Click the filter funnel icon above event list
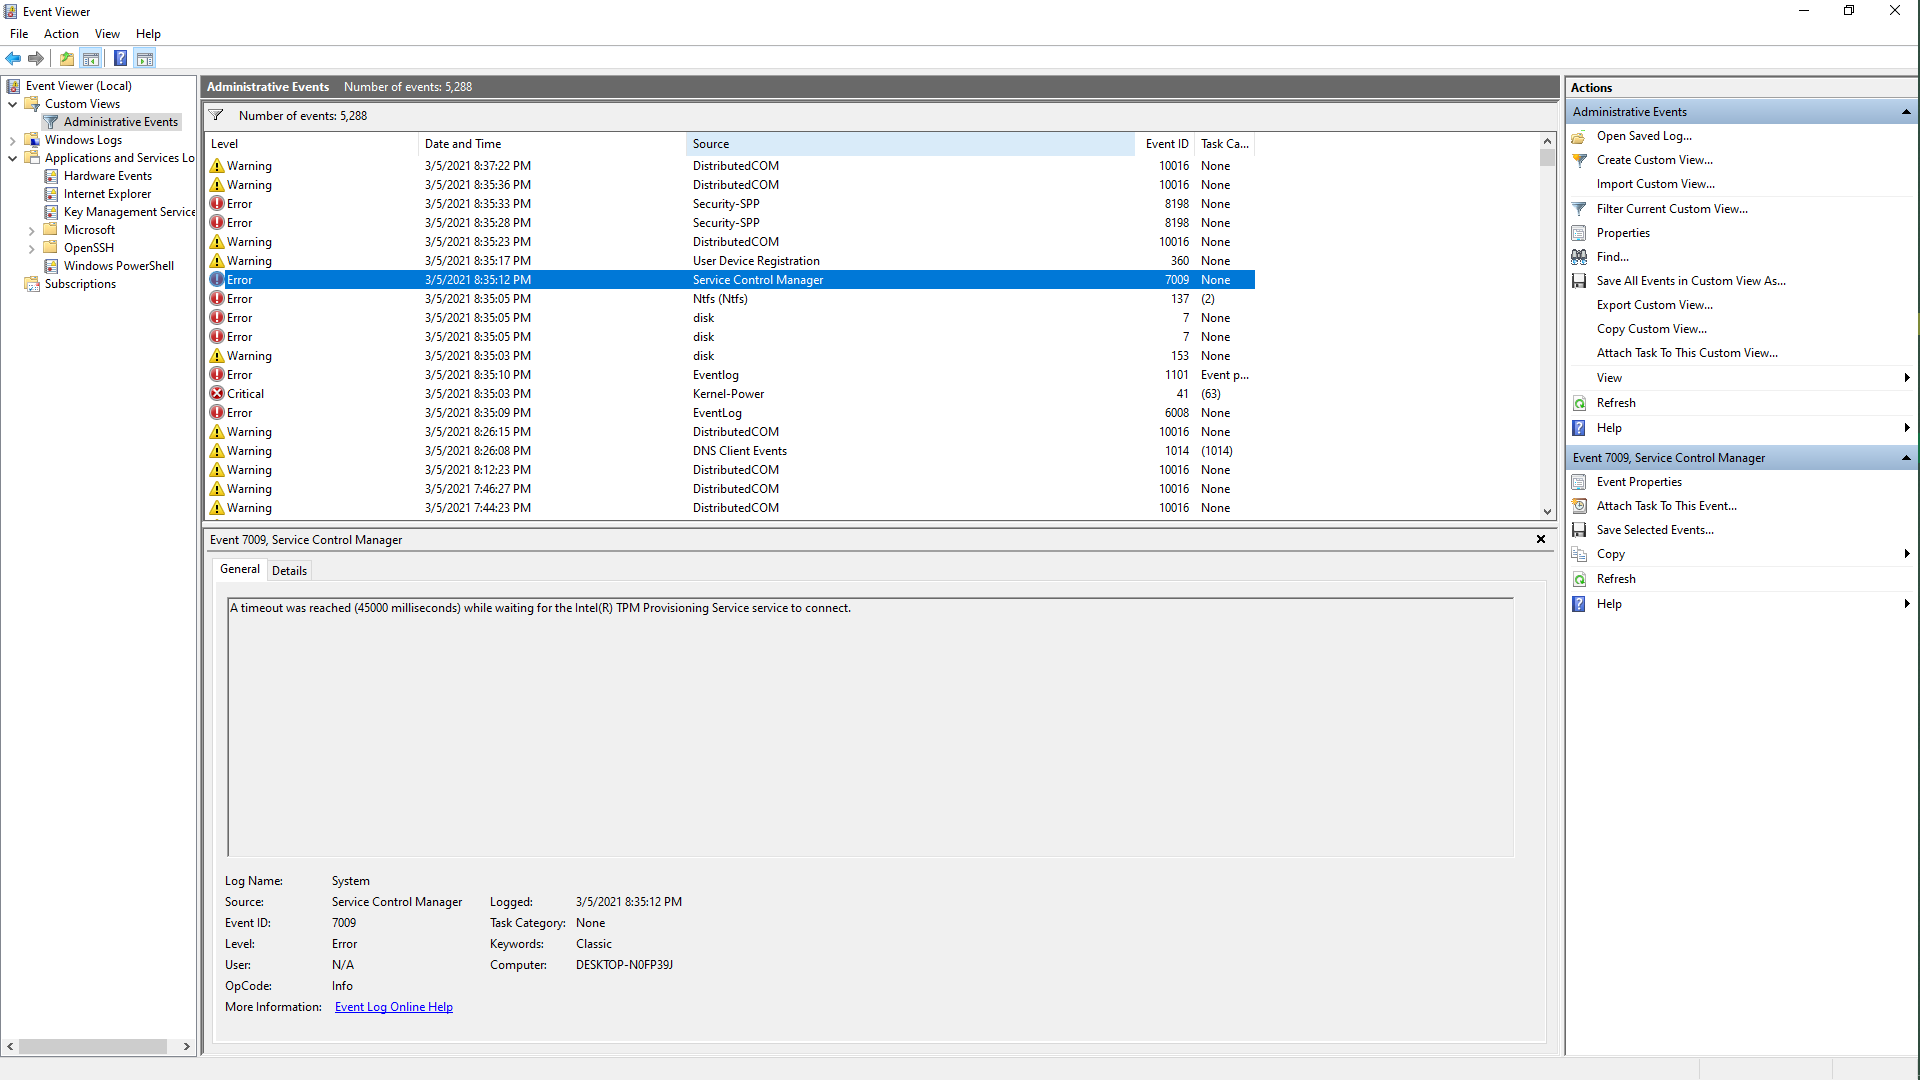The image size is (1920, 1080). (216, 116)
